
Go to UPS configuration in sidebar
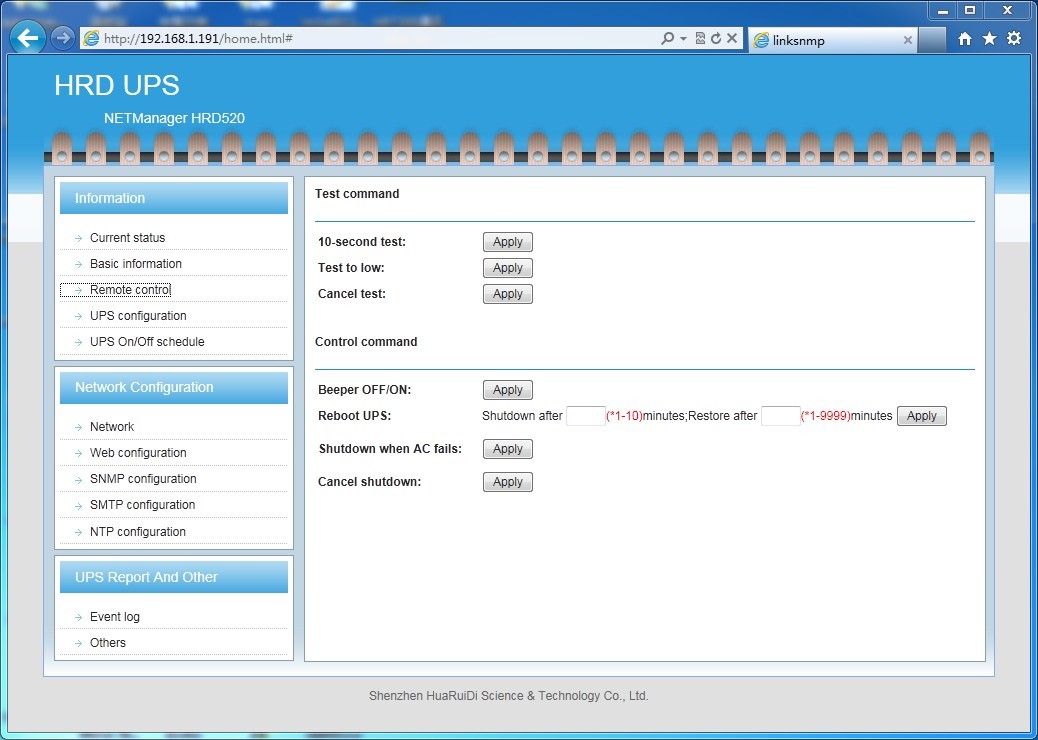tap(138, 316)
